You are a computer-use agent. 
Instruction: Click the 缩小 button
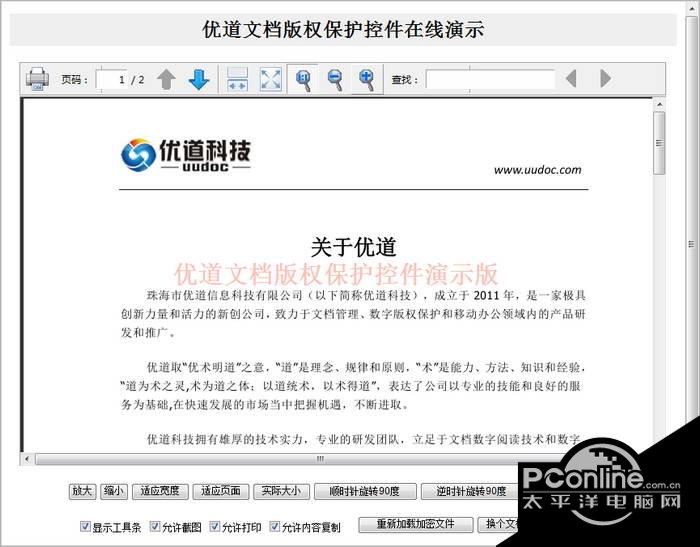[113, 491]
